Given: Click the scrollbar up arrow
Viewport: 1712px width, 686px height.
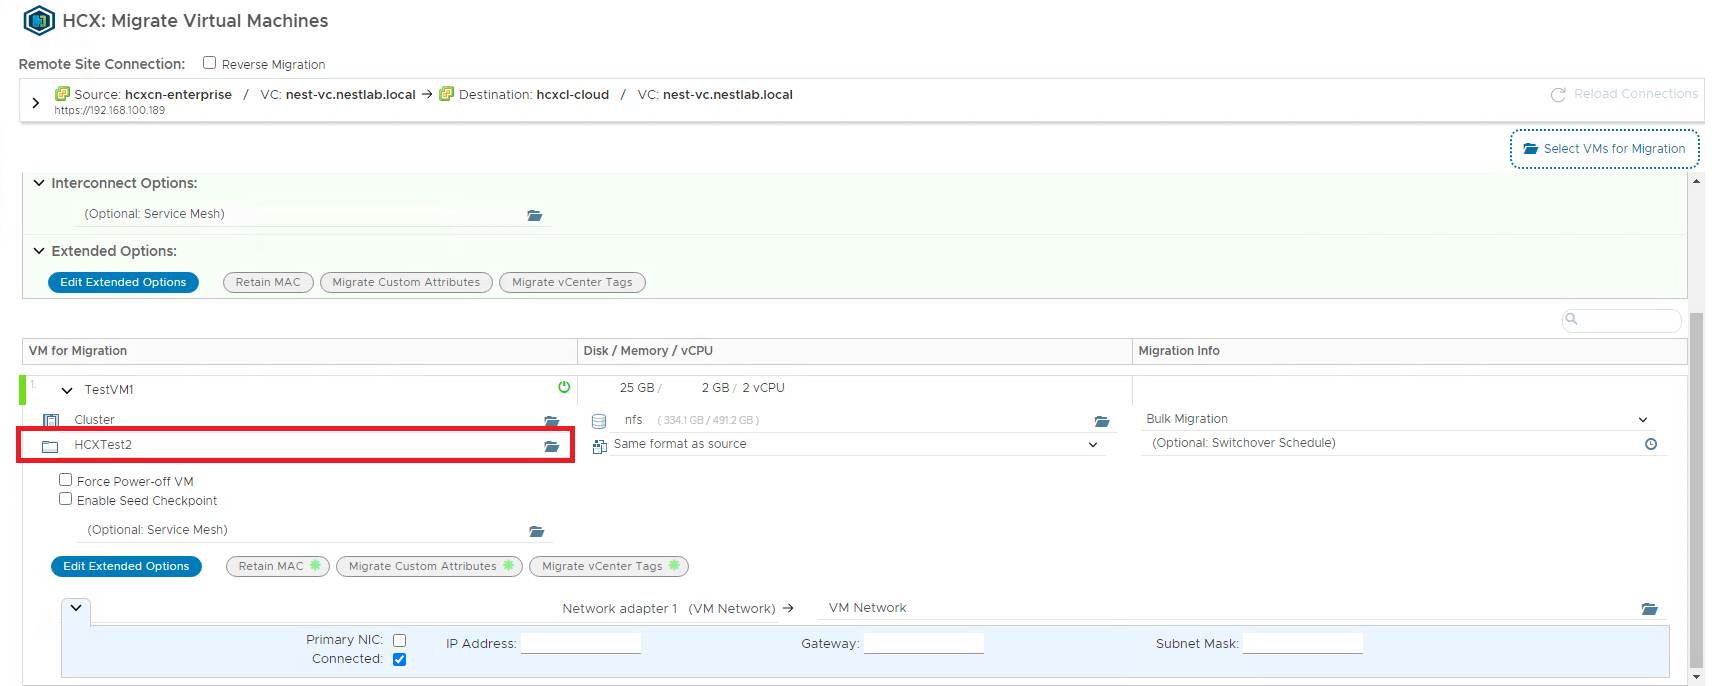Looking at the screenshot, I should click(1696, 181).
